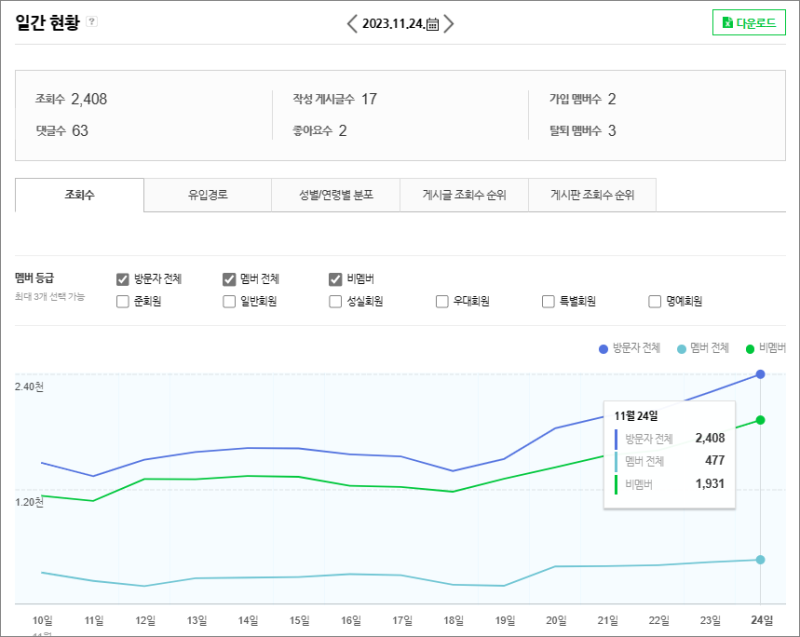Check the 특별회원 checkbox
The width and height of the screenshot is (800, 637).
pos(548,301)
